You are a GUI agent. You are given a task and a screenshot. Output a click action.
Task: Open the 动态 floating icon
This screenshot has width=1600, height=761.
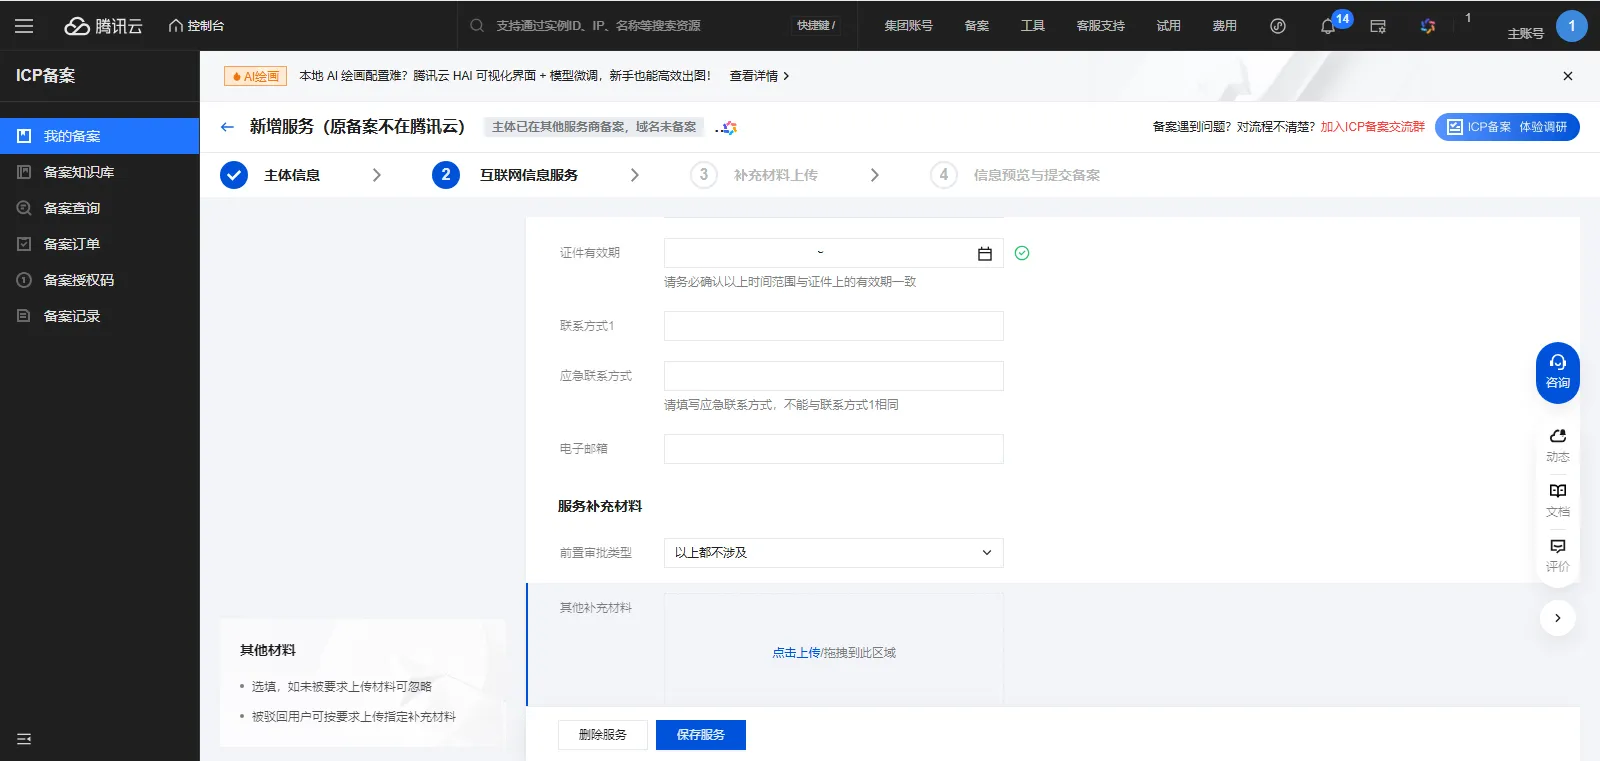click(1558, 446)
